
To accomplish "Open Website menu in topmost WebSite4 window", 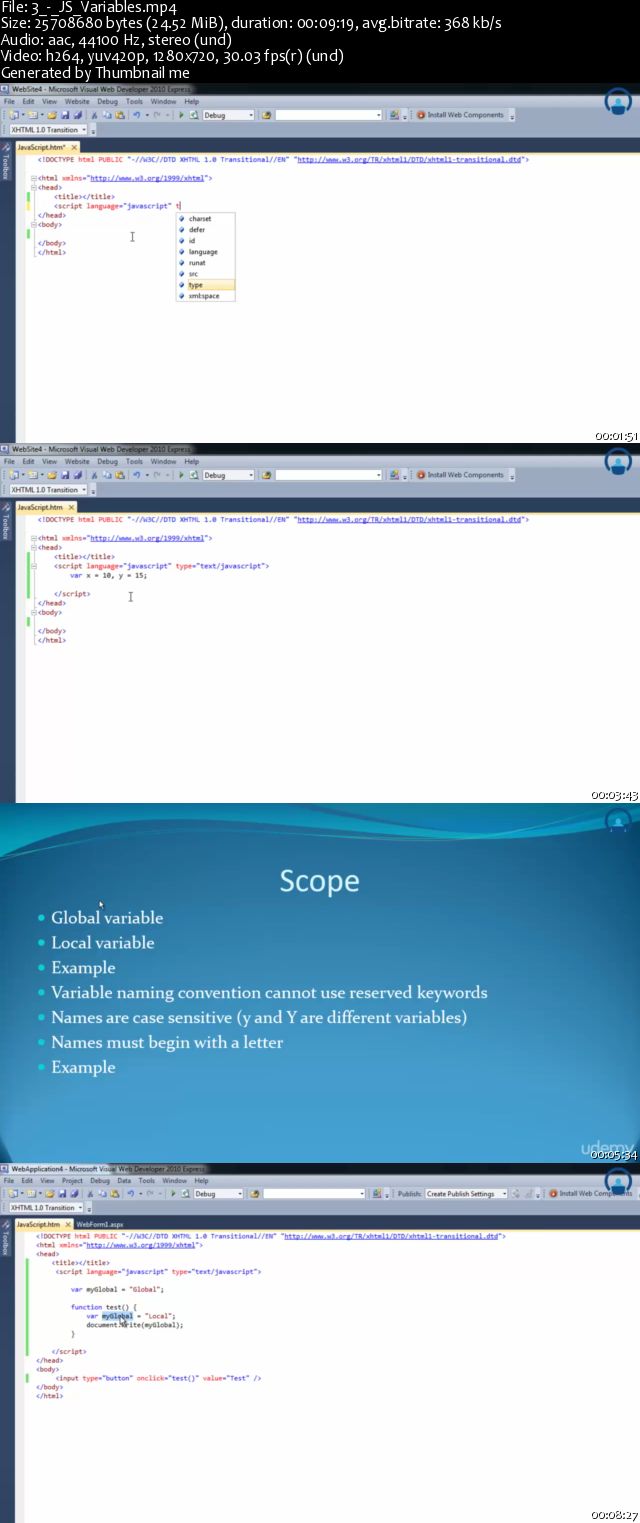I will pyautogui.click(x=77, y=101).
